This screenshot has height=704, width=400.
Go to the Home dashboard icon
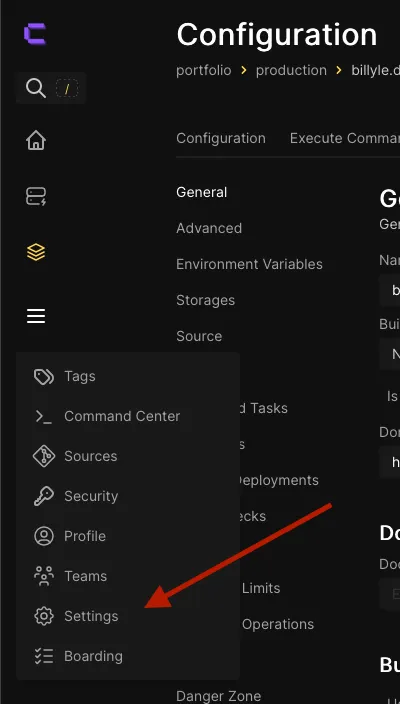tap(36, 141)
